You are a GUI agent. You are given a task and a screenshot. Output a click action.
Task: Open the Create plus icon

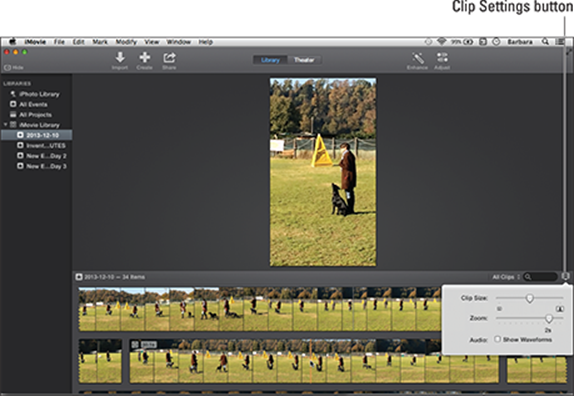145,57
